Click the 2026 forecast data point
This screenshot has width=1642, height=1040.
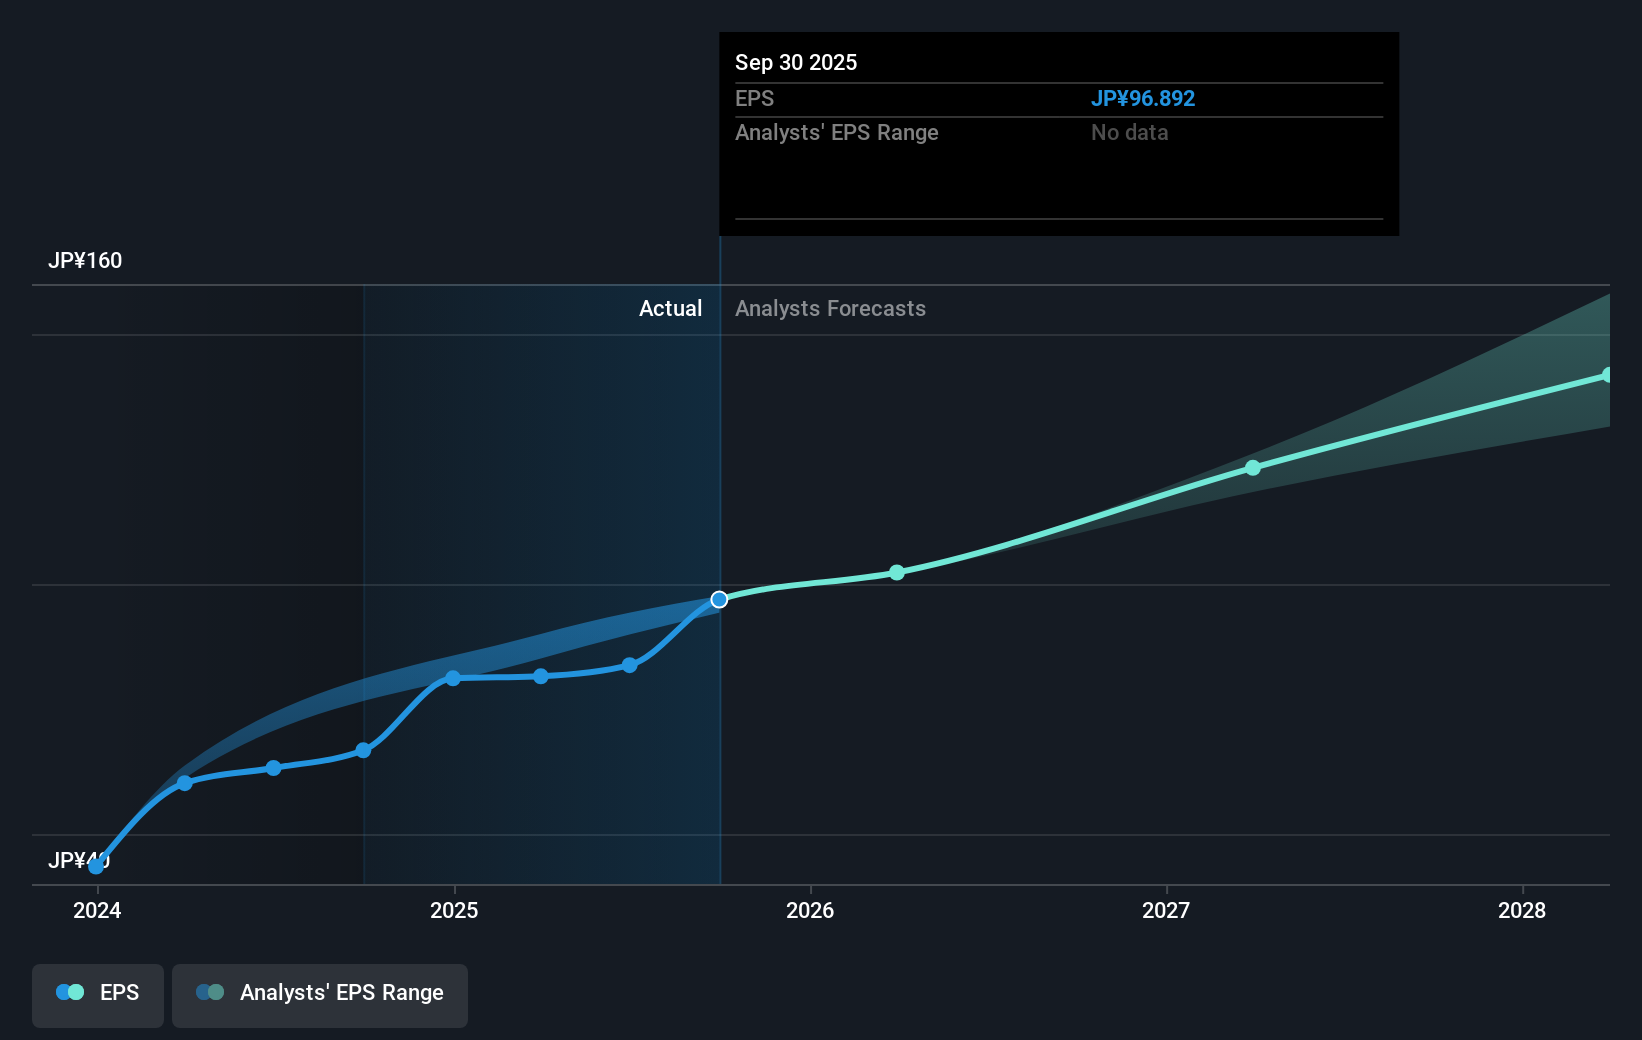pos(897,573)
